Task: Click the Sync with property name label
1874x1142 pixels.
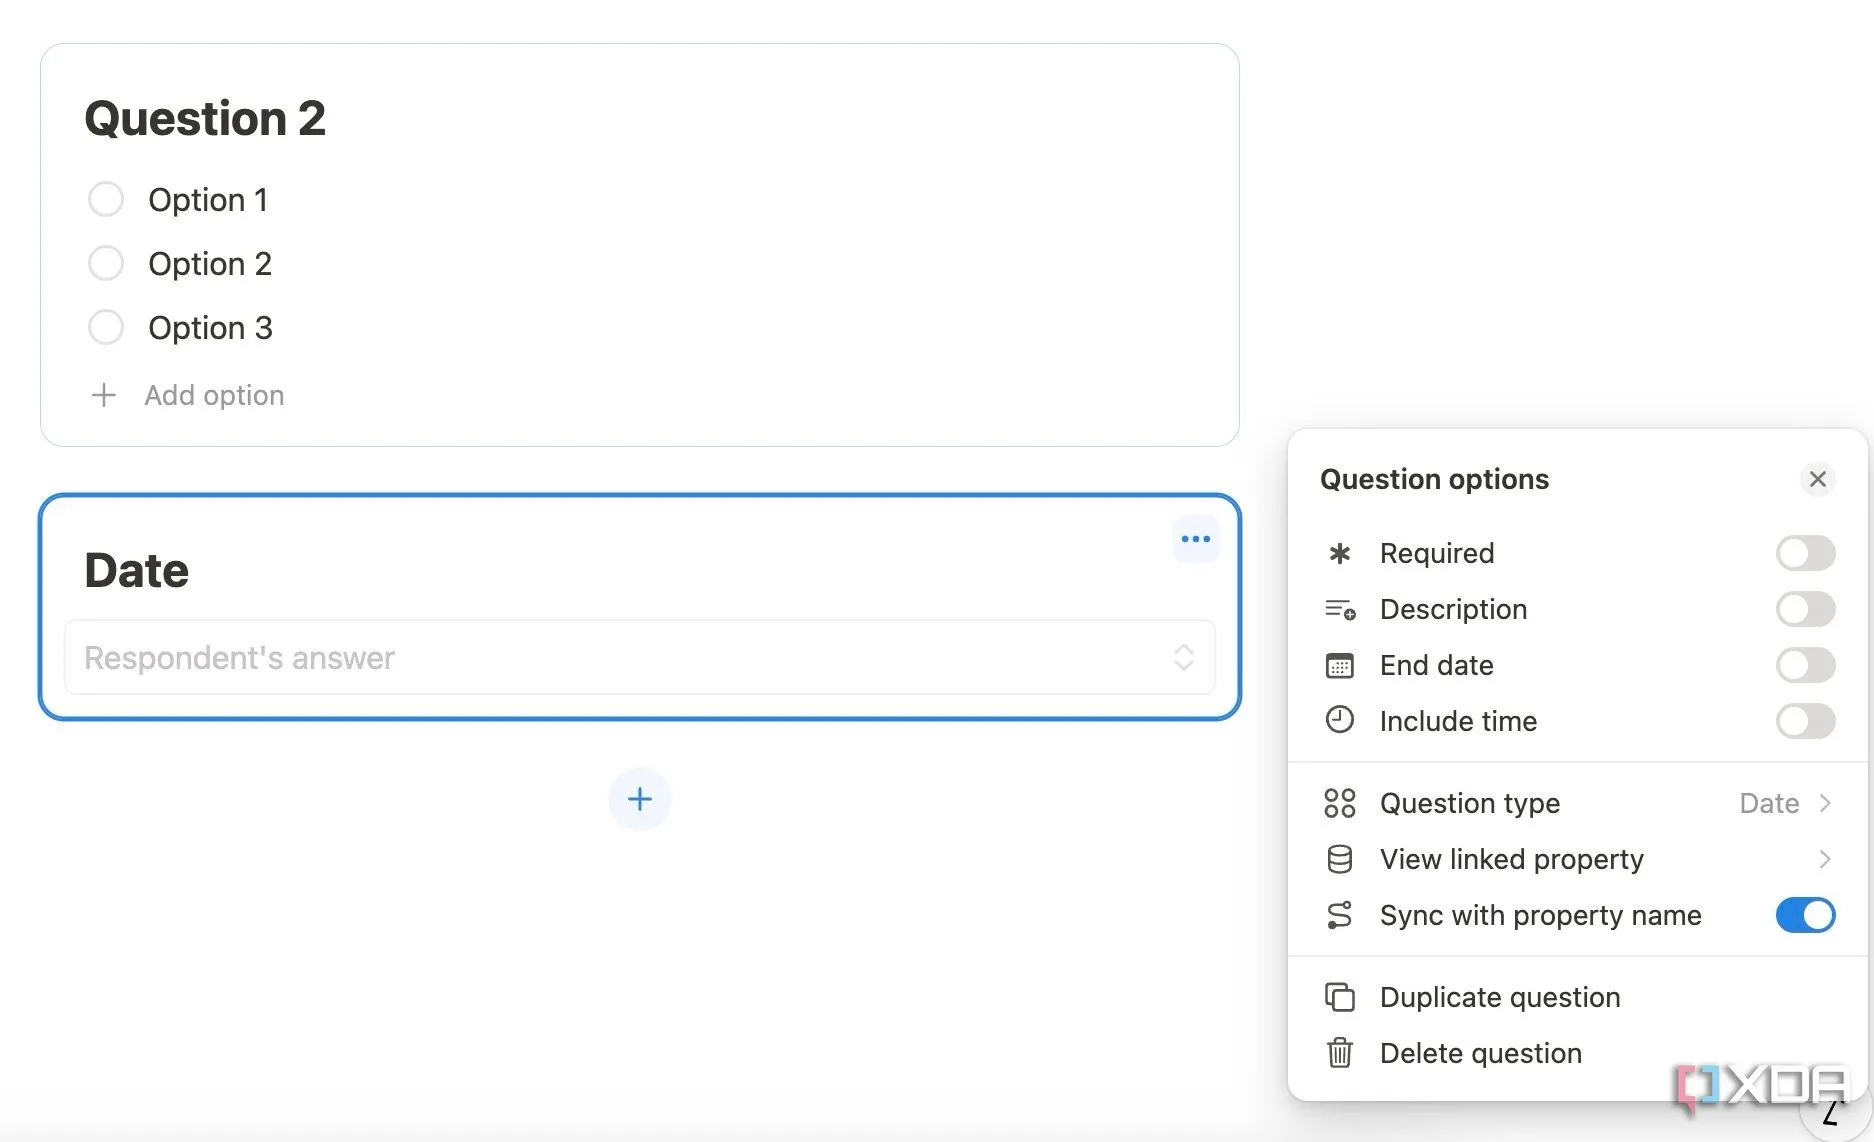Action: [1540, 915]
